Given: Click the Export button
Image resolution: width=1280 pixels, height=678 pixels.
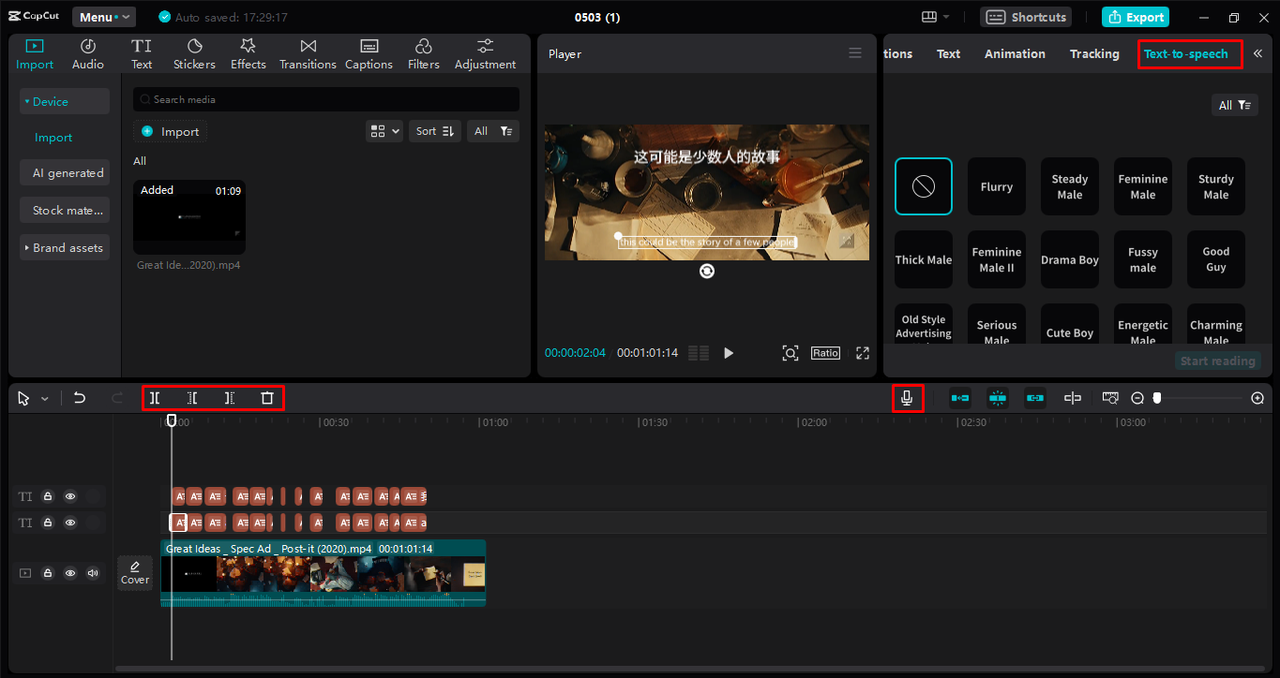Looking at the screenshot, I should pyautogui.click(x=1135, y=17).
